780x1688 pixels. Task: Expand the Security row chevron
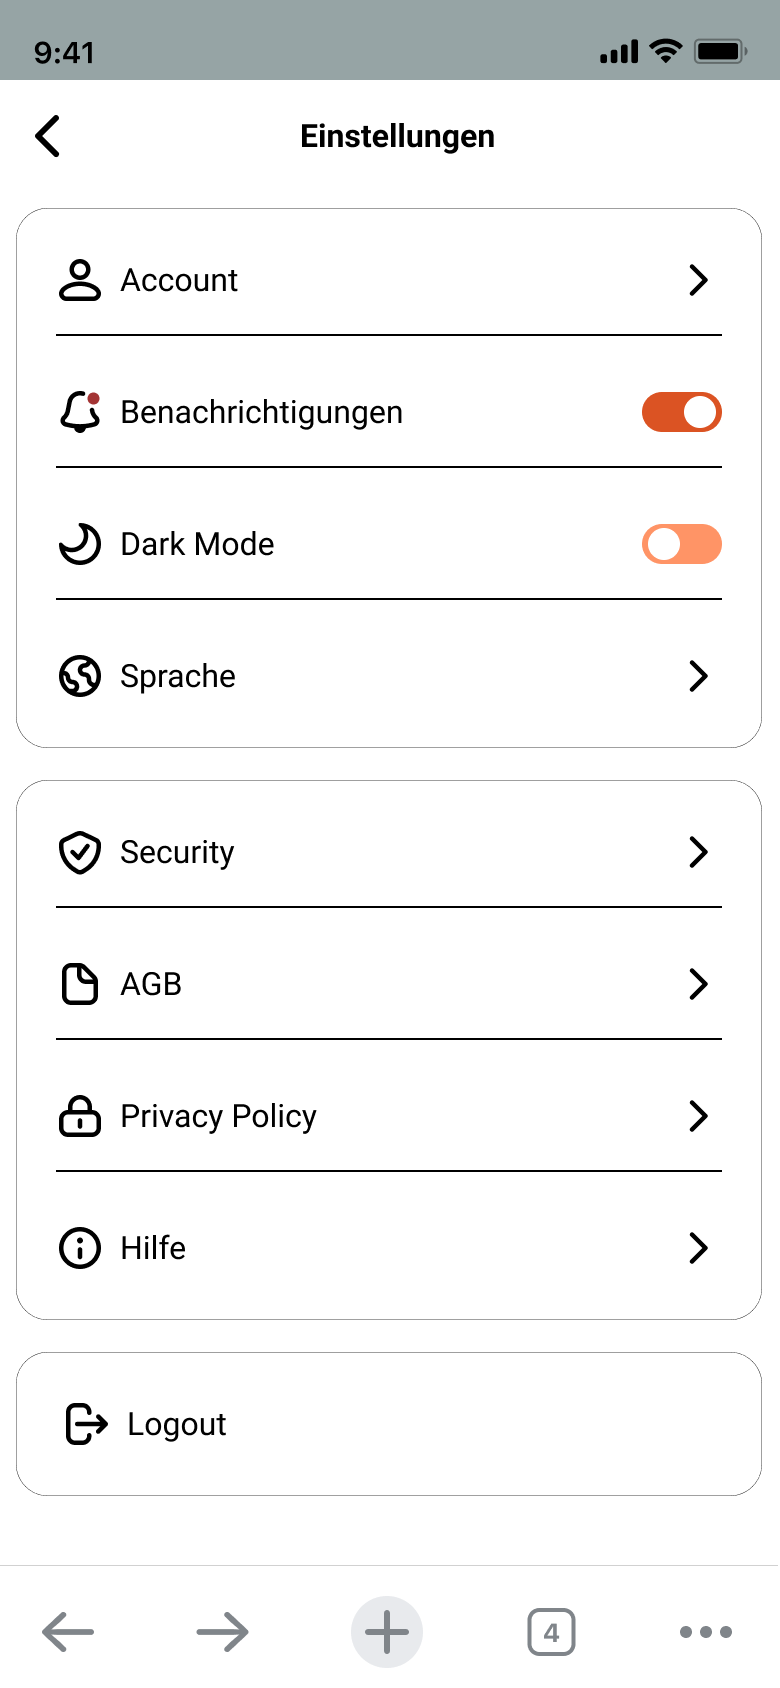698,852
